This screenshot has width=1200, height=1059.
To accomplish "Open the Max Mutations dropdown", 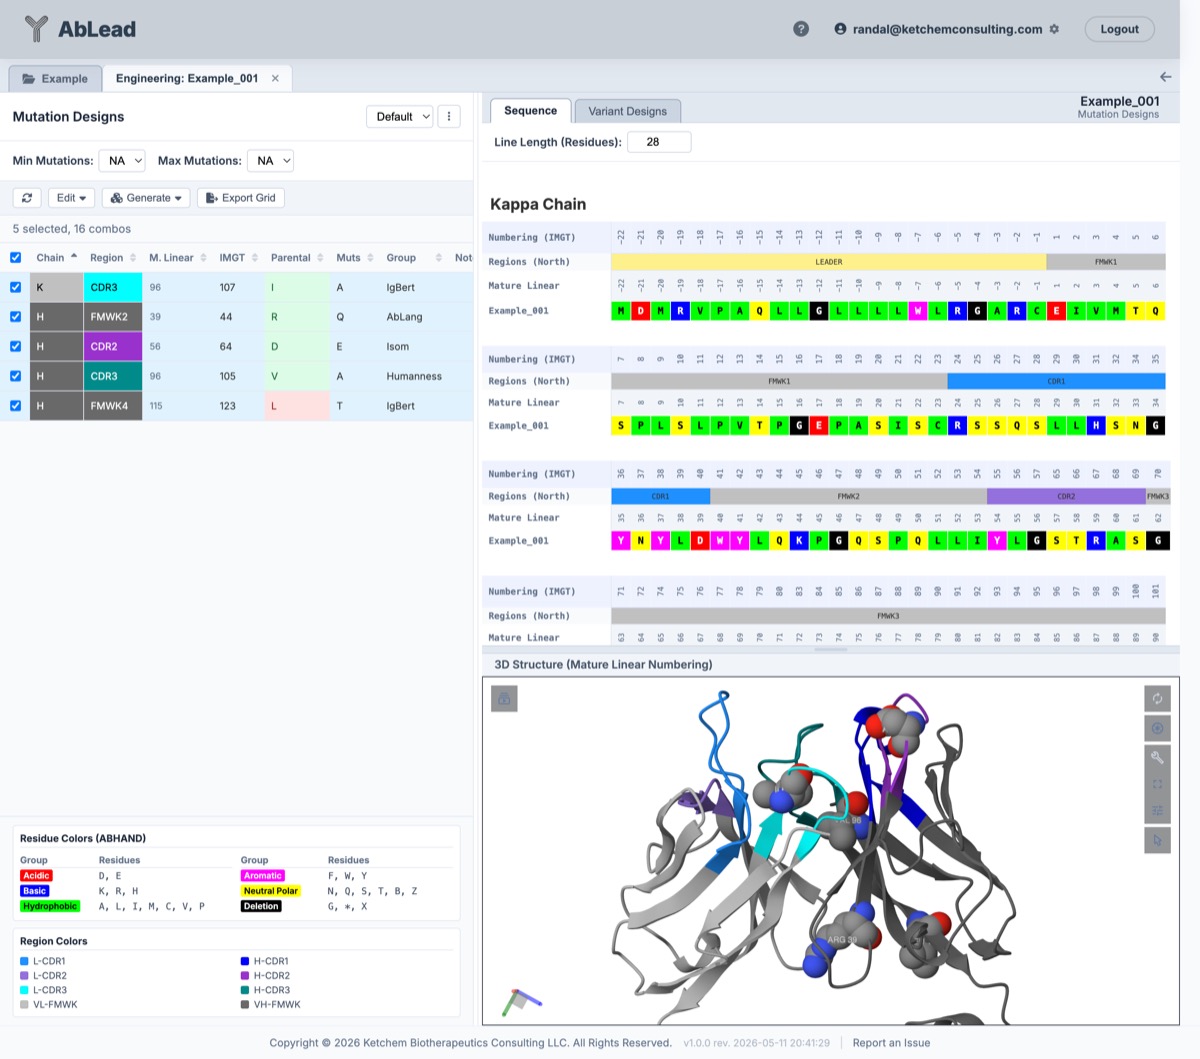I will [270, 161].
